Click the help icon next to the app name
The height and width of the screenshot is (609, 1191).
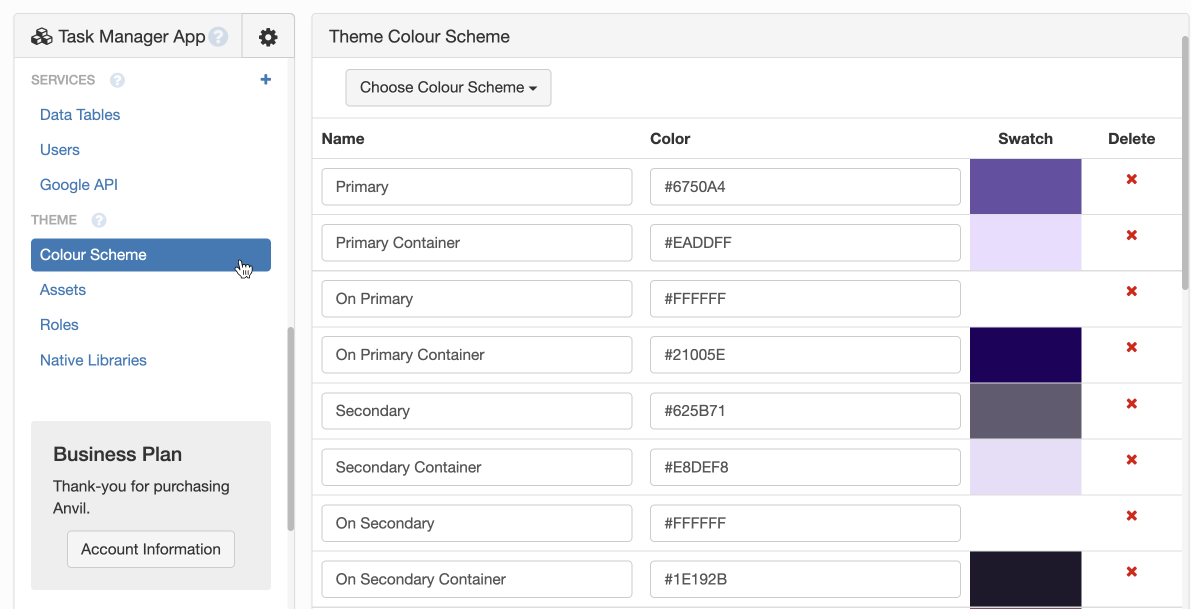coord(218,36)
